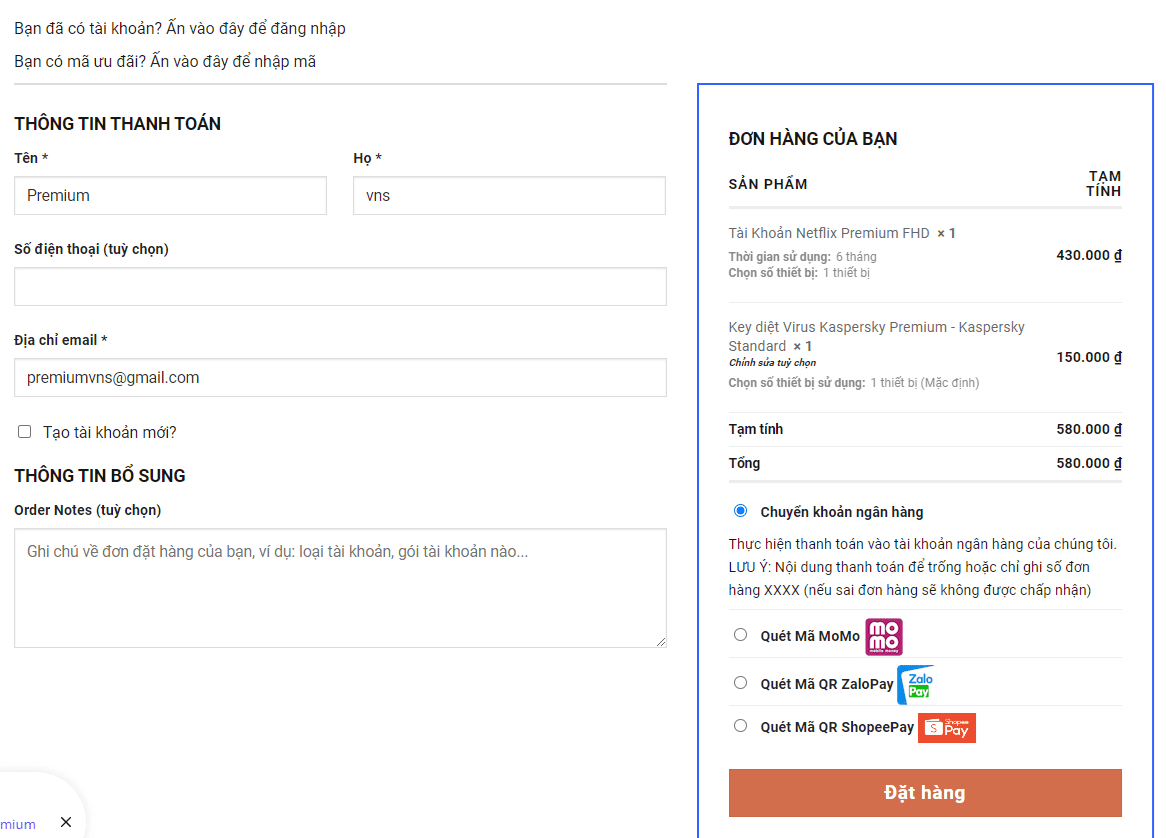Viewport: 1166px width, 838px height.
Task: Focus the Họ input field
Action: (509, 196)
